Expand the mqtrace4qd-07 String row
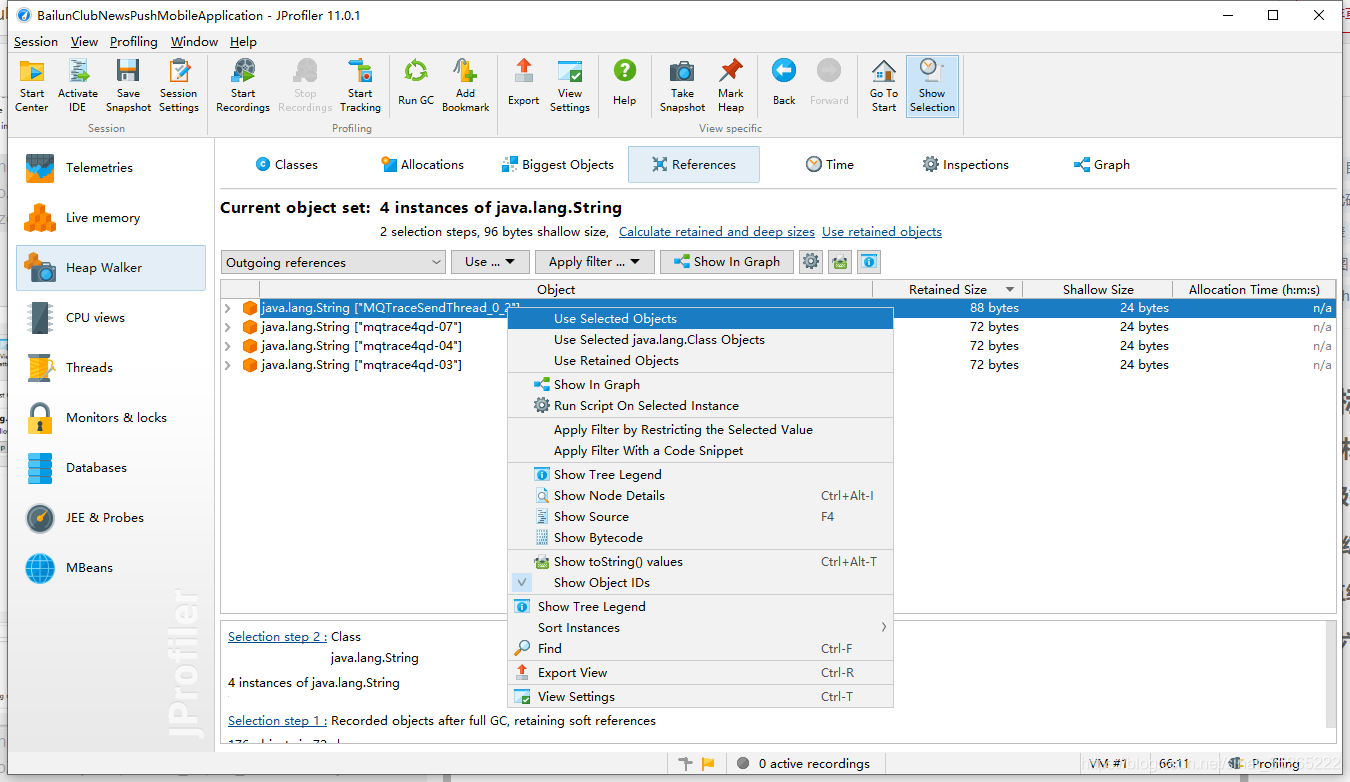The height and width of the screenshot is (782, 1350). [228, 327]
